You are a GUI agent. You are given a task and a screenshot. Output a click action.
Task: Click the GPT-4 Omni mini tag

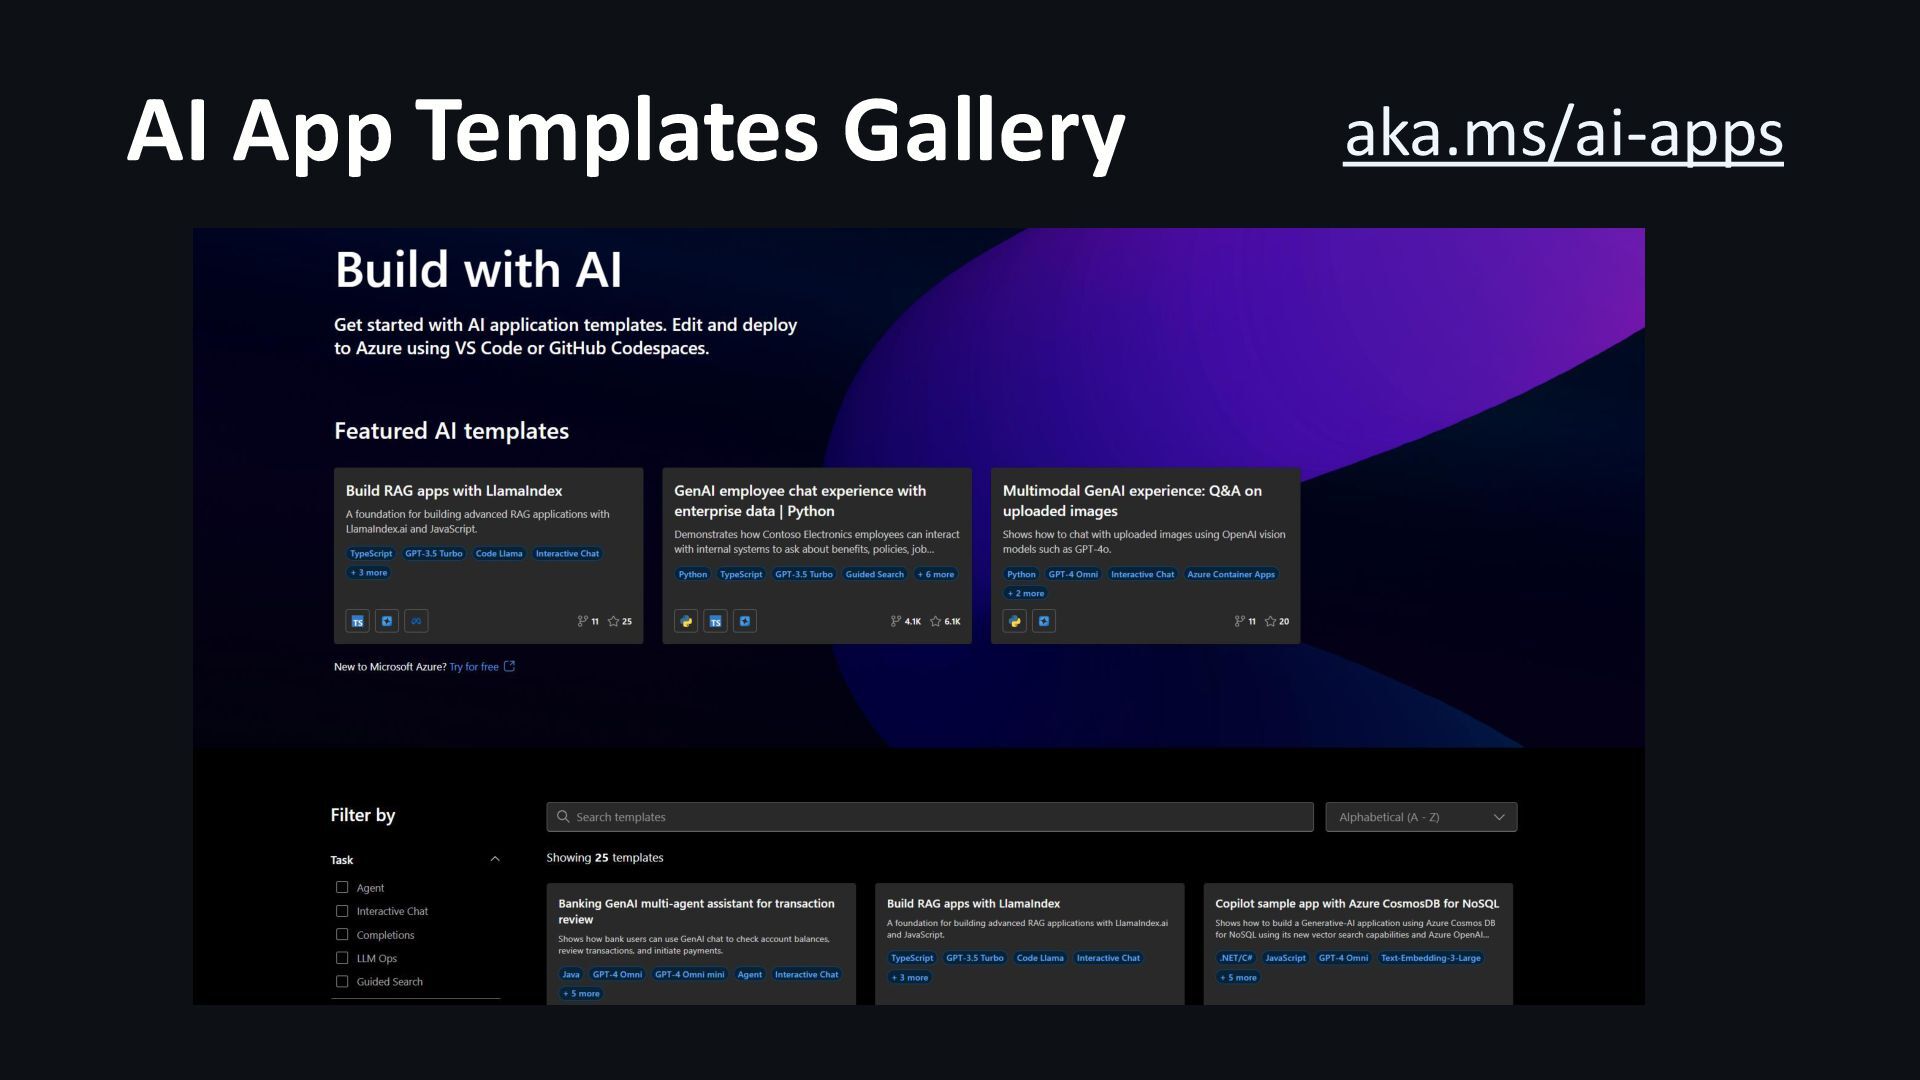click(x=690, y=974)
